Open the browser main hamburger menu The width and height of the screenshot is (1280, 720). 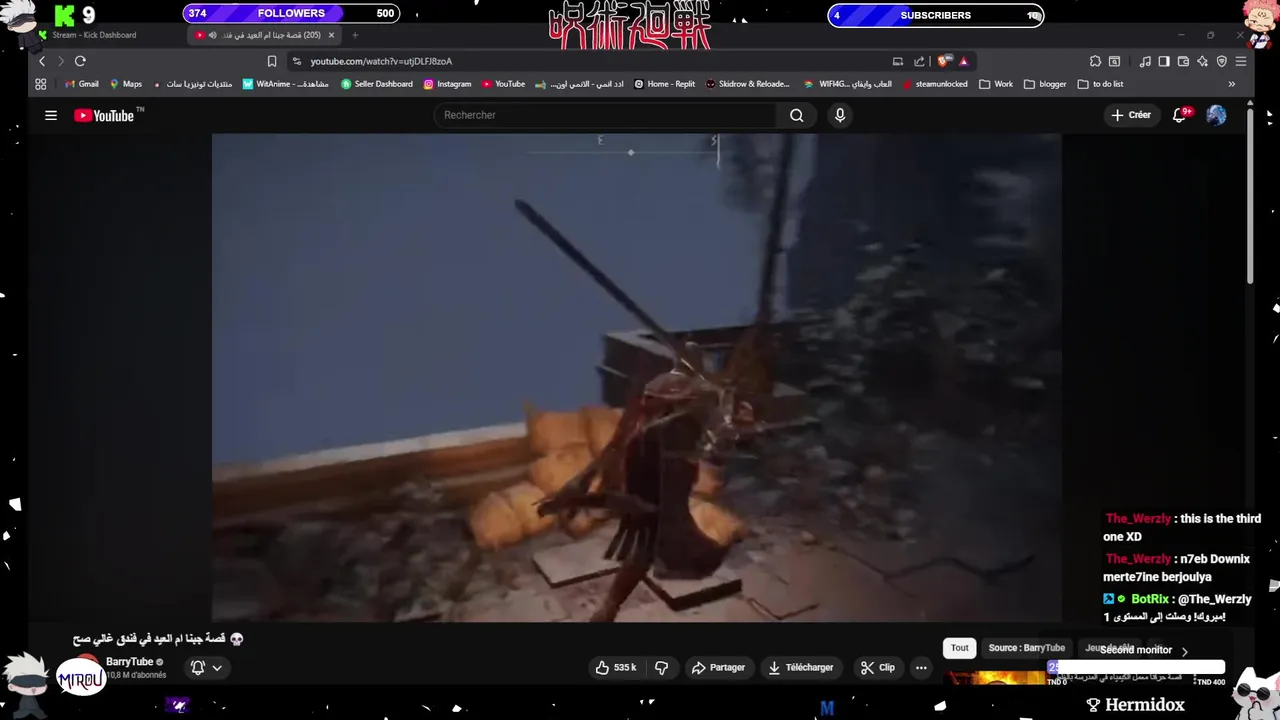pyautogui.click(x=1241, y=61)
